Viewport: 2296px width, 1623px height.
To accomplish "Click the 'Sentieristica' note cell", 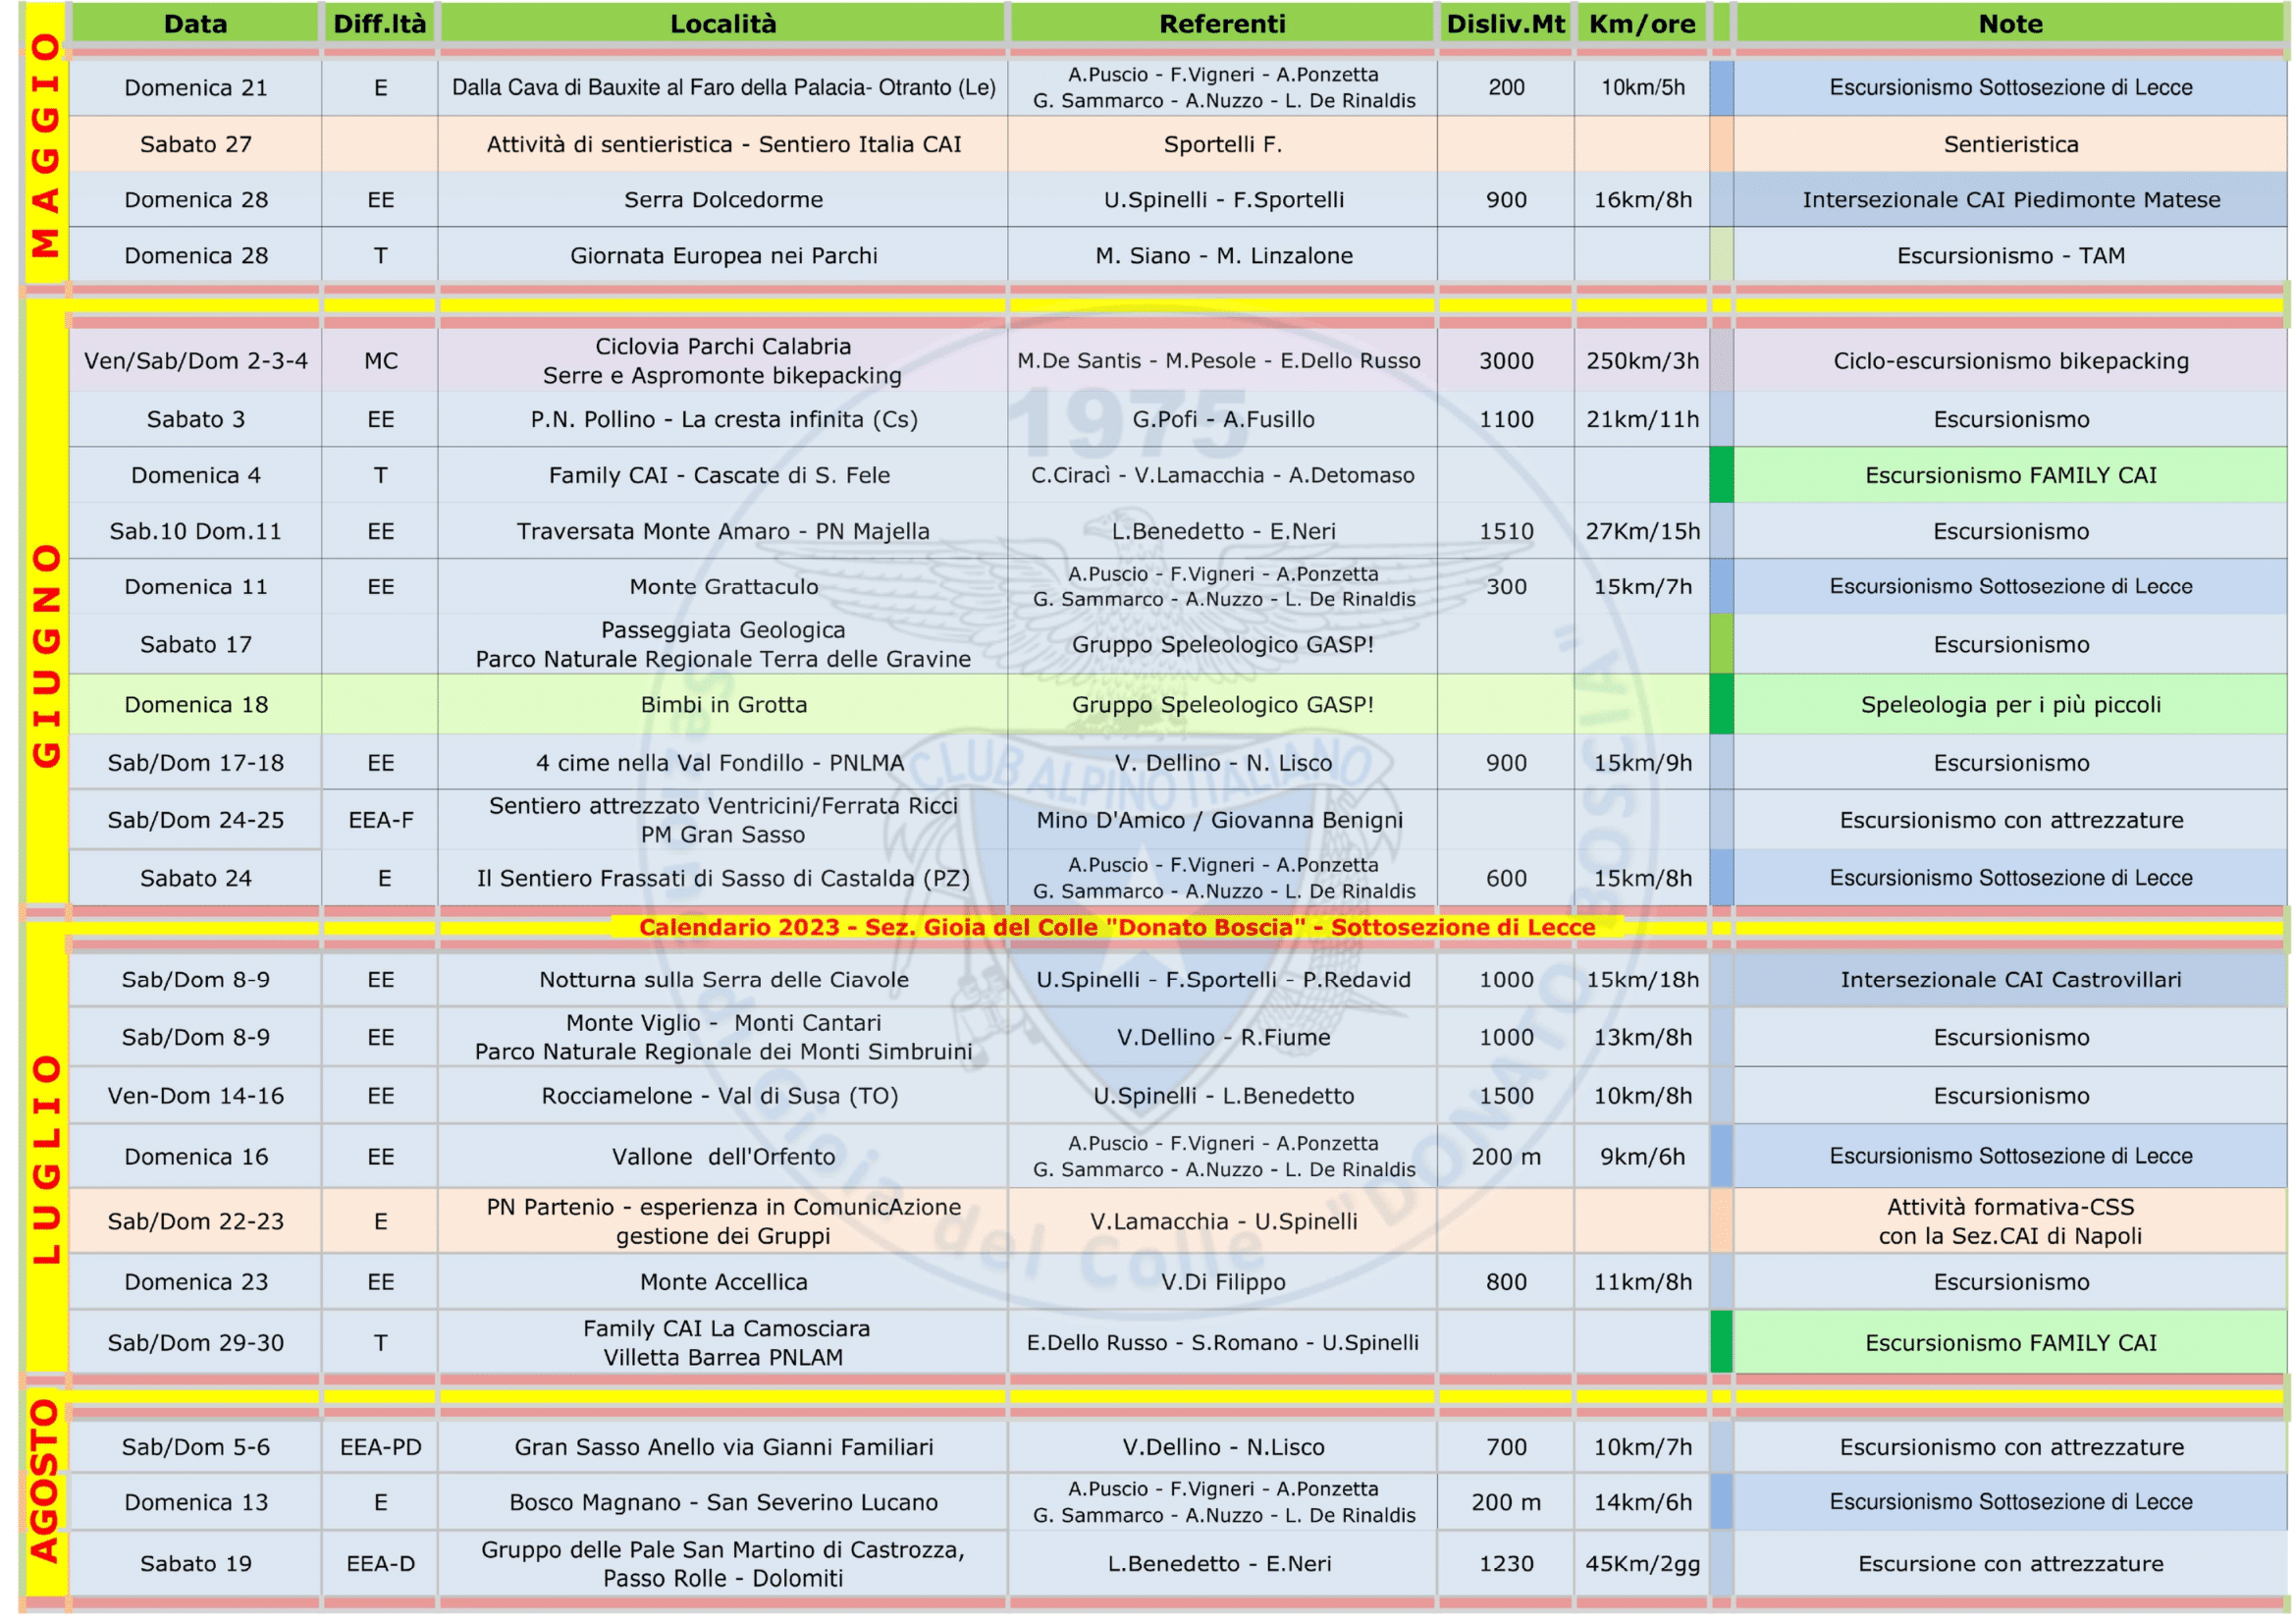I will (x=2011, y=144).
